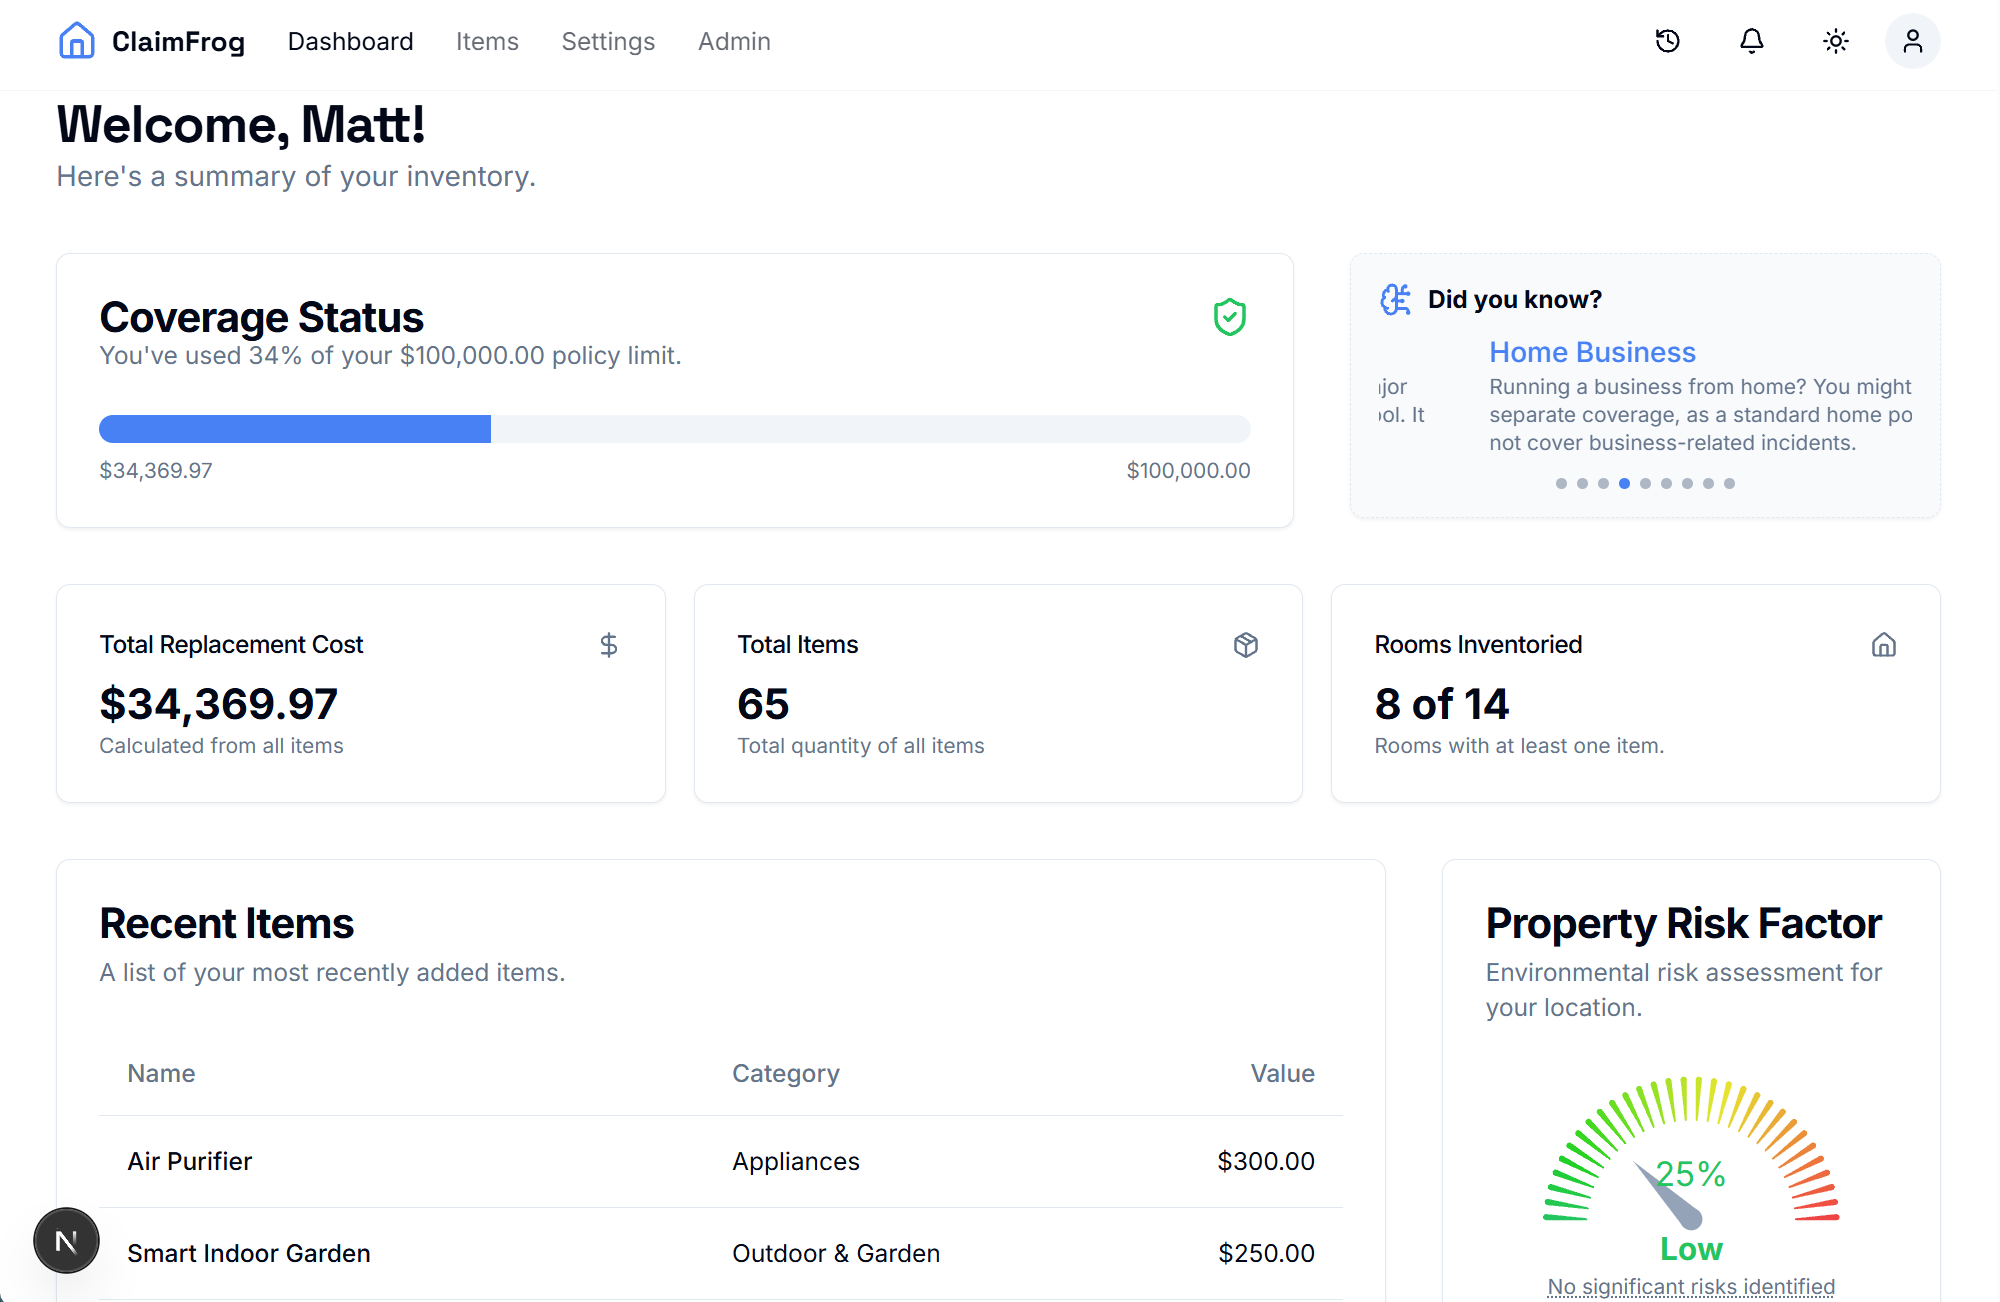Click the dollar sign icon in Total Replacement Cost
This screenshot has height=1302, width=2000.
pyautogui.click(x=609, y=645)
